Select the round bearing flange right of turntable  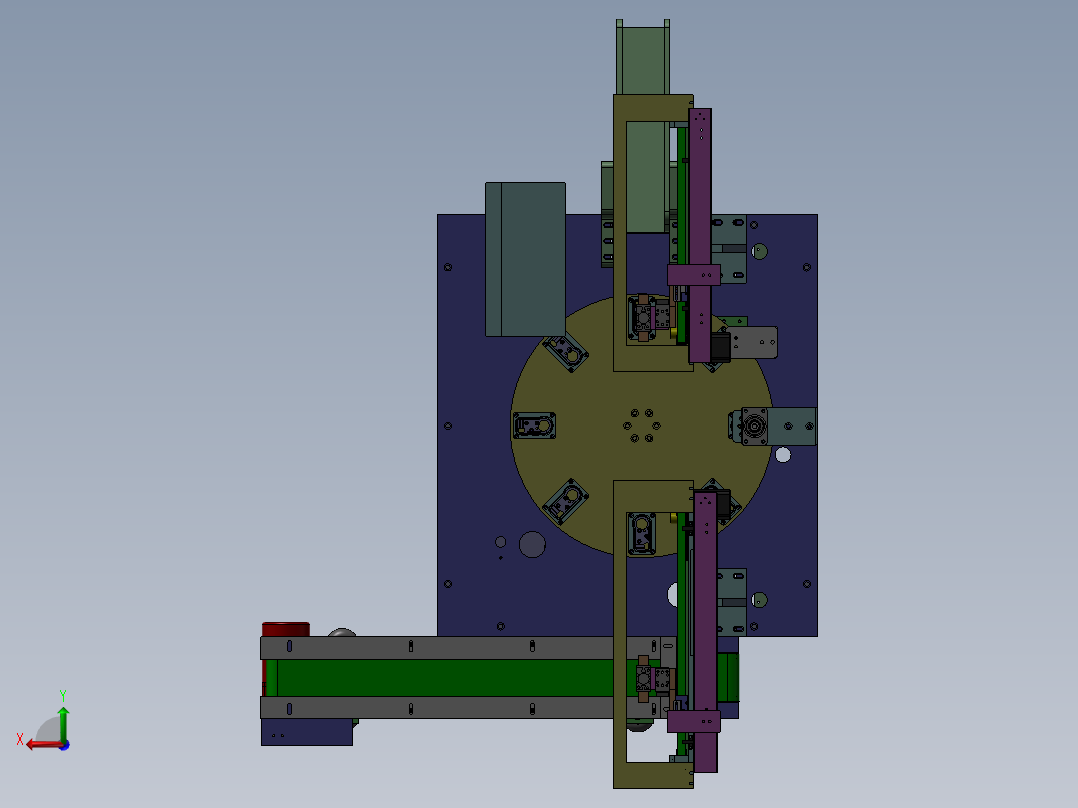pos(754,426)
